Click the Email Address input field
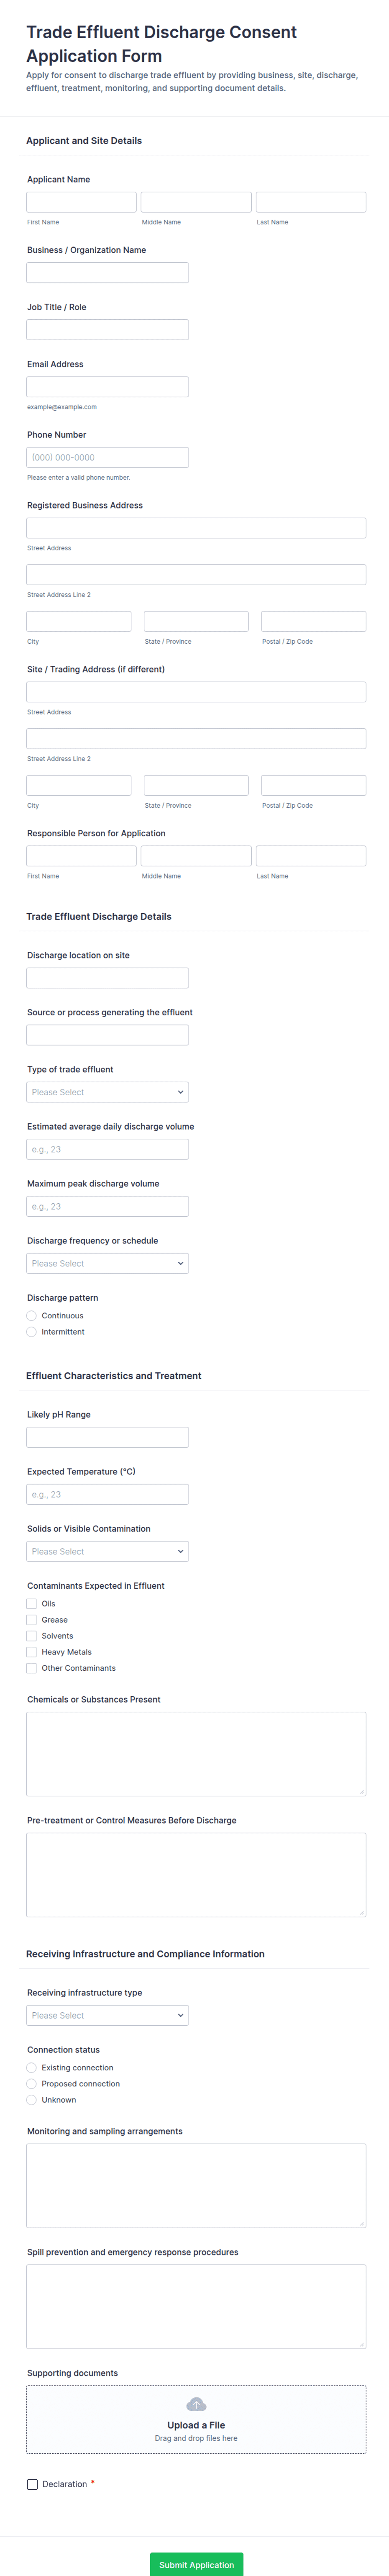The image size is (389, 2576). click(x=107, y=387)
